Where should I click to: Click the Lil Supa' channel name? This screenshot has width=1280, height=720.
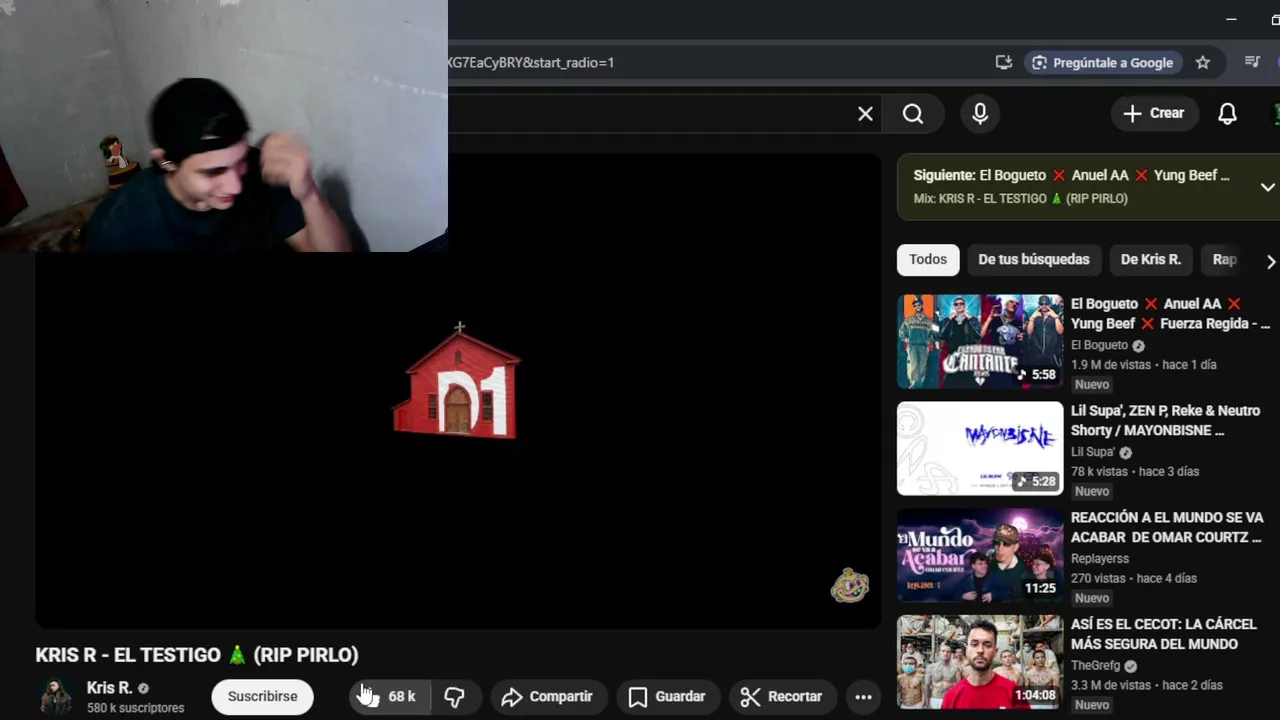pyautogui.click(x=1093, y=452)
